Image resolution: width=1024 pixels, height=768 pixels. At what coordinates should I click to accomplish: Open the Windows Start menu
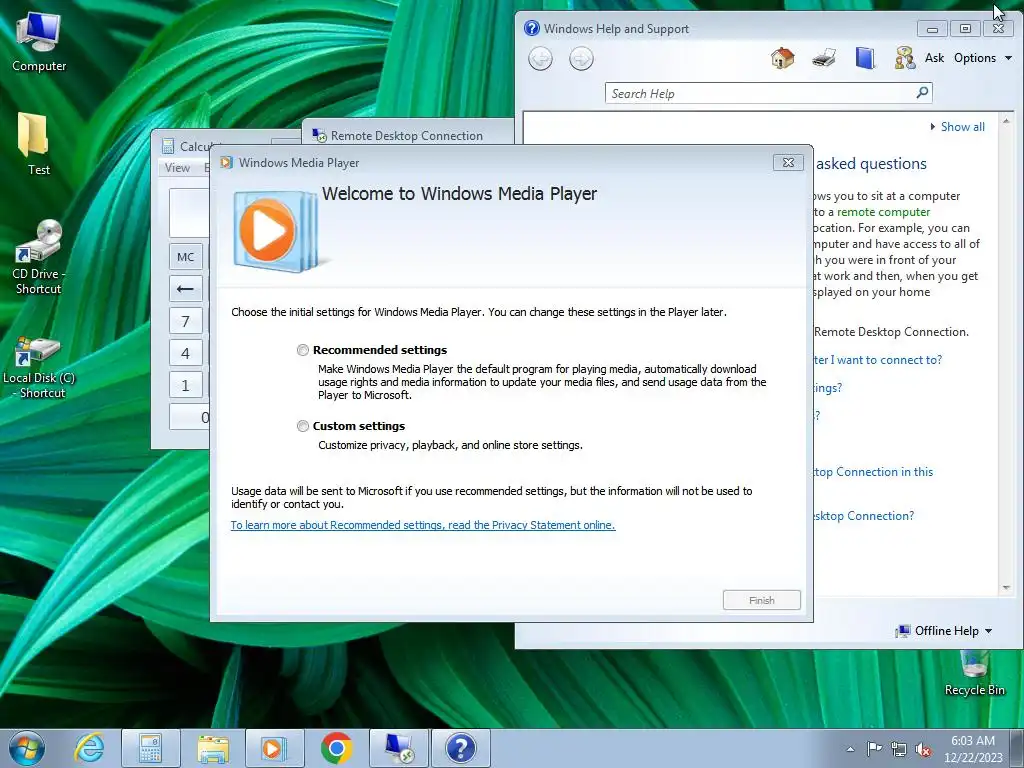[27, 748]
